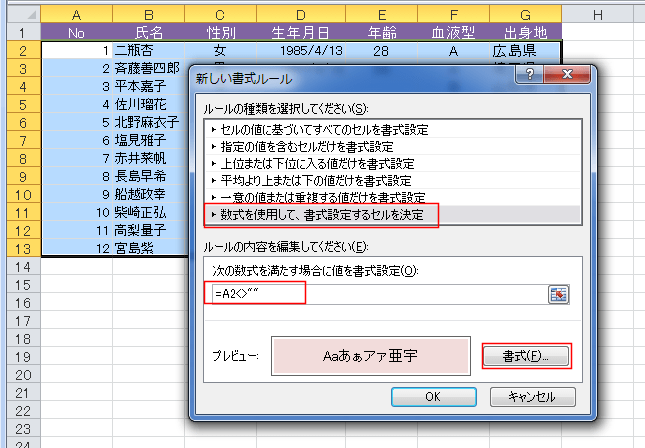645x448 pixels.
Task: Select row 20 header
Action: 24,375
